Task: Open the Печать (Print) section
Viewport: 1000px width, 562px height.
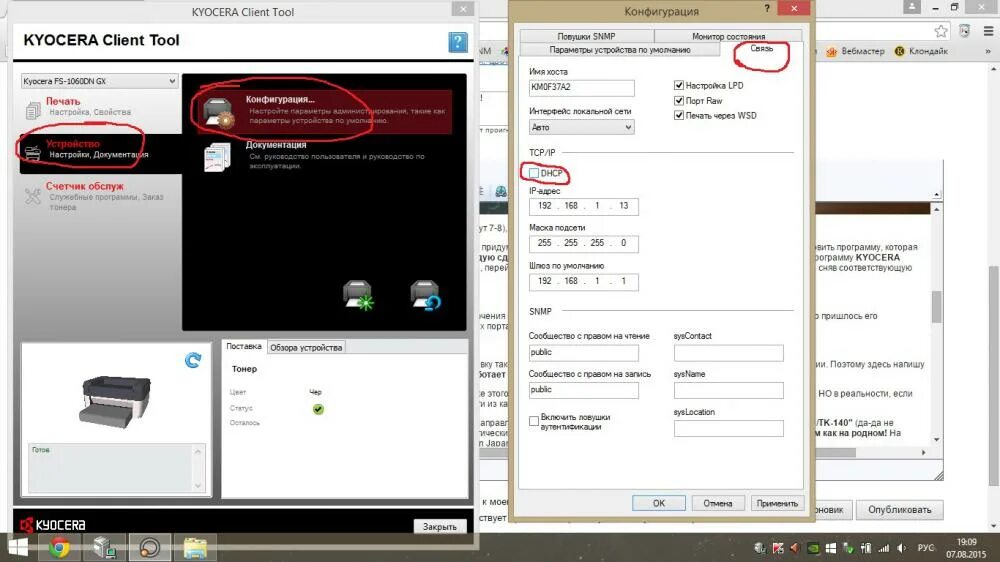Action: [x=100, y=107]
